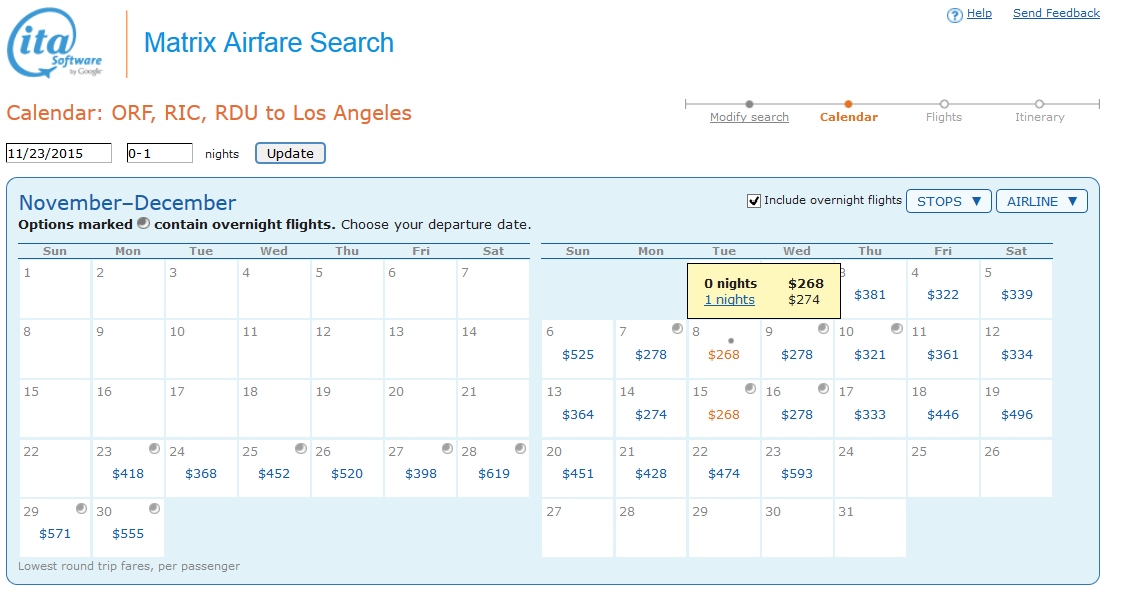1123x605 pixels.
Task: Click the Help question mark icon
Action: 954,14
